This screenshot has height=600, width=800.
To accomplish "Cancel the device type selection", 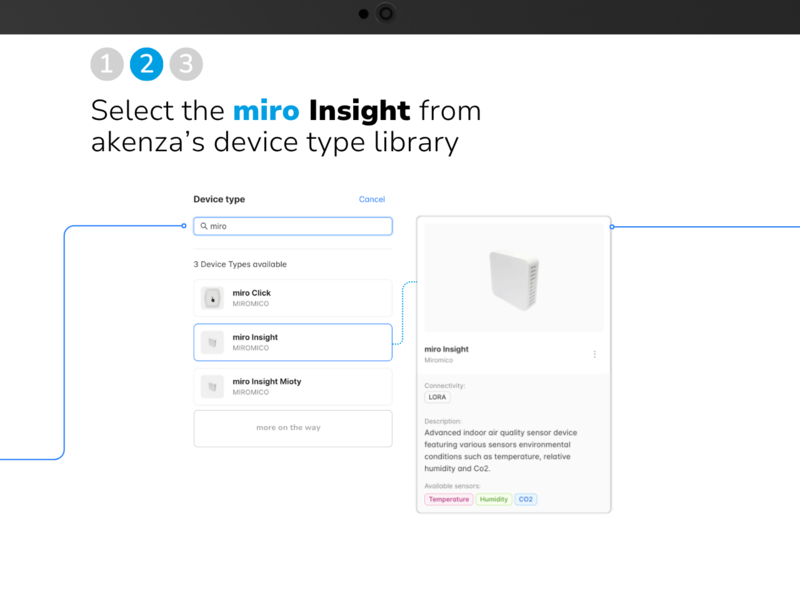I will 371,200.
